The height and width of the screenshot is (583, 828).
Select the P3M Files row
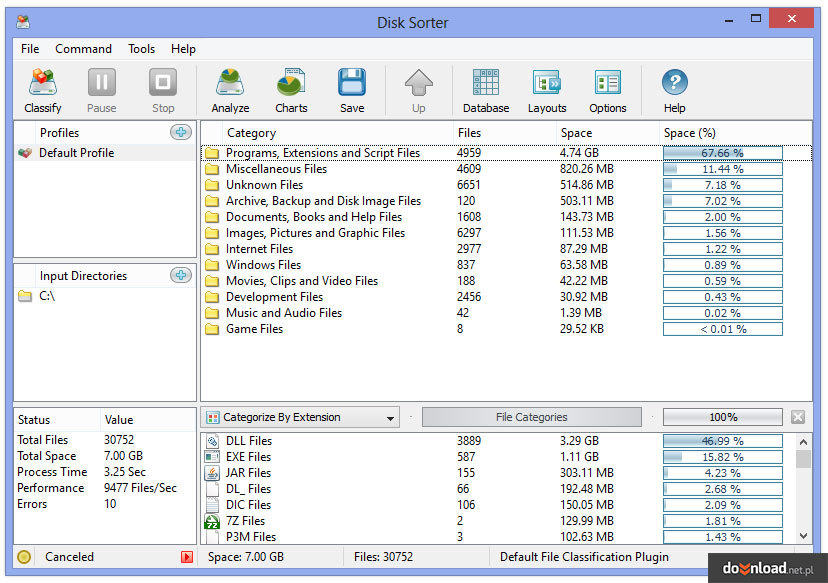[x=498, y=537]
